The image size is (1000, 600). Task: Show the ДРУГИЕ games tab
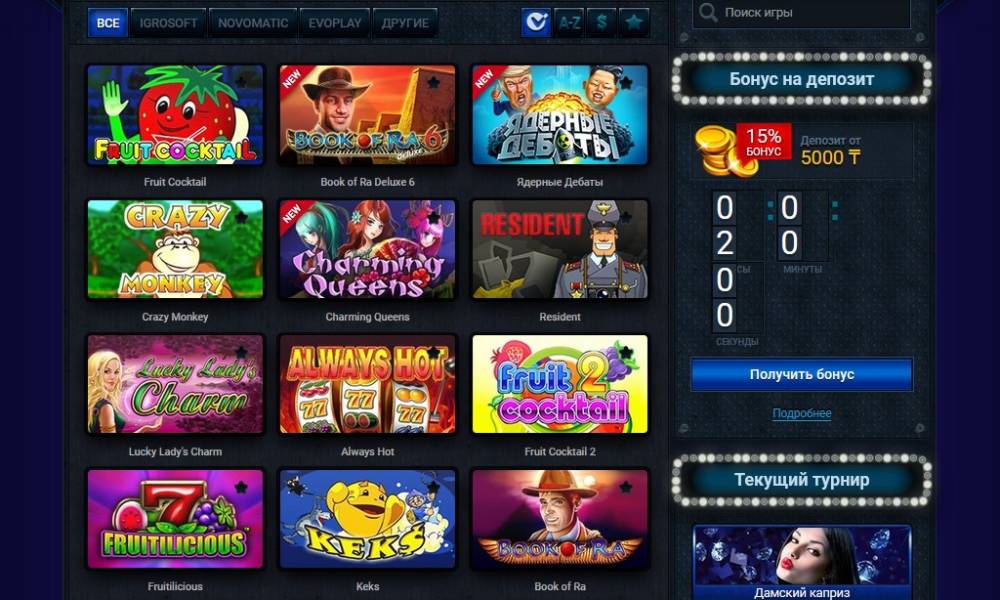[405, 23]
